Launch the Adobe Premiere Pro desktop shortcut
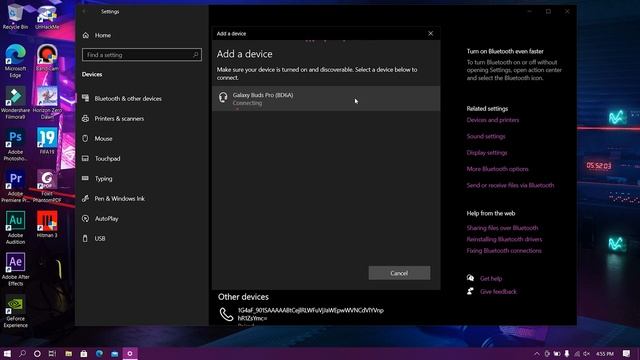This screenshot has height=360, width=640. point(16,186)
